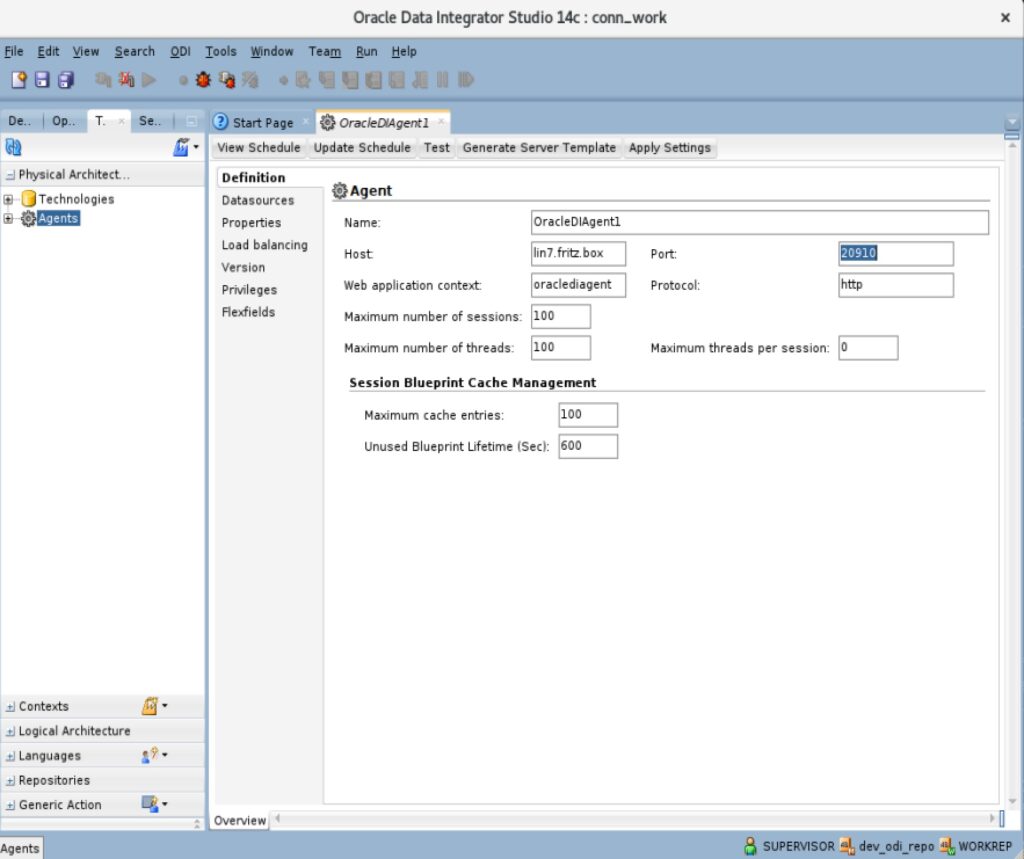Screen dimensions: 1024x859
Task: Switch to the Start Page tab
Action: click(262, 122)
